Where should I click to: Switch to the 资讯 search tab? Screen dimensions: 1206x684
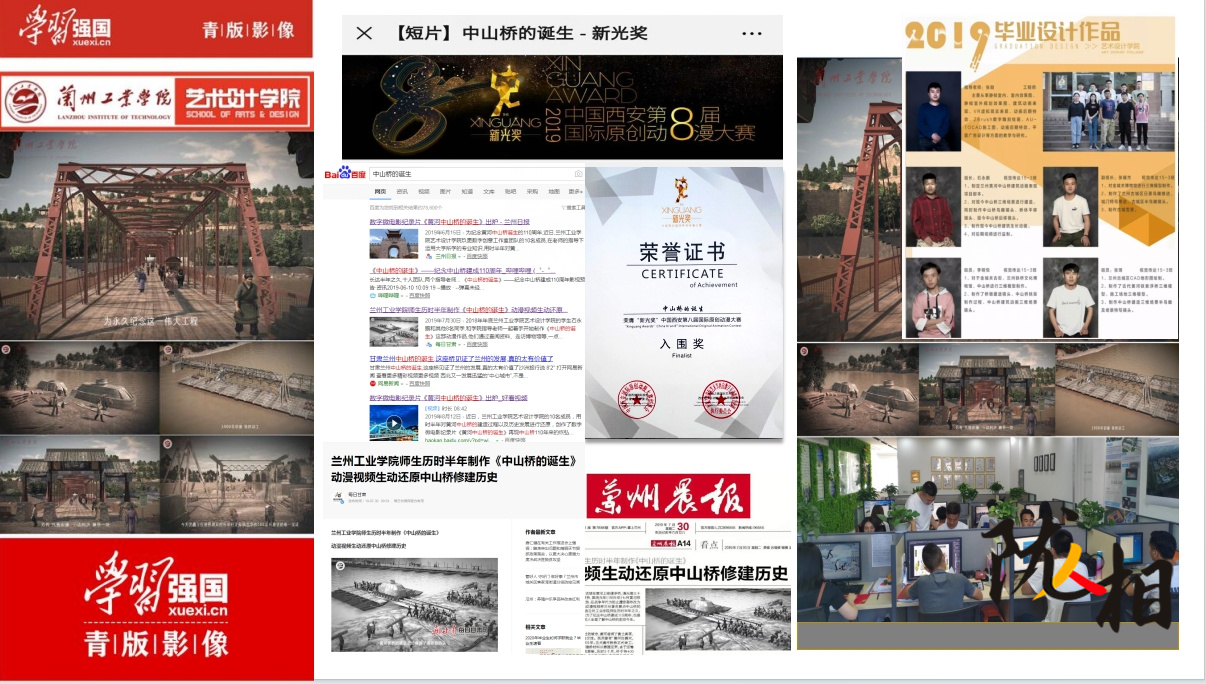tap(402, 191)
